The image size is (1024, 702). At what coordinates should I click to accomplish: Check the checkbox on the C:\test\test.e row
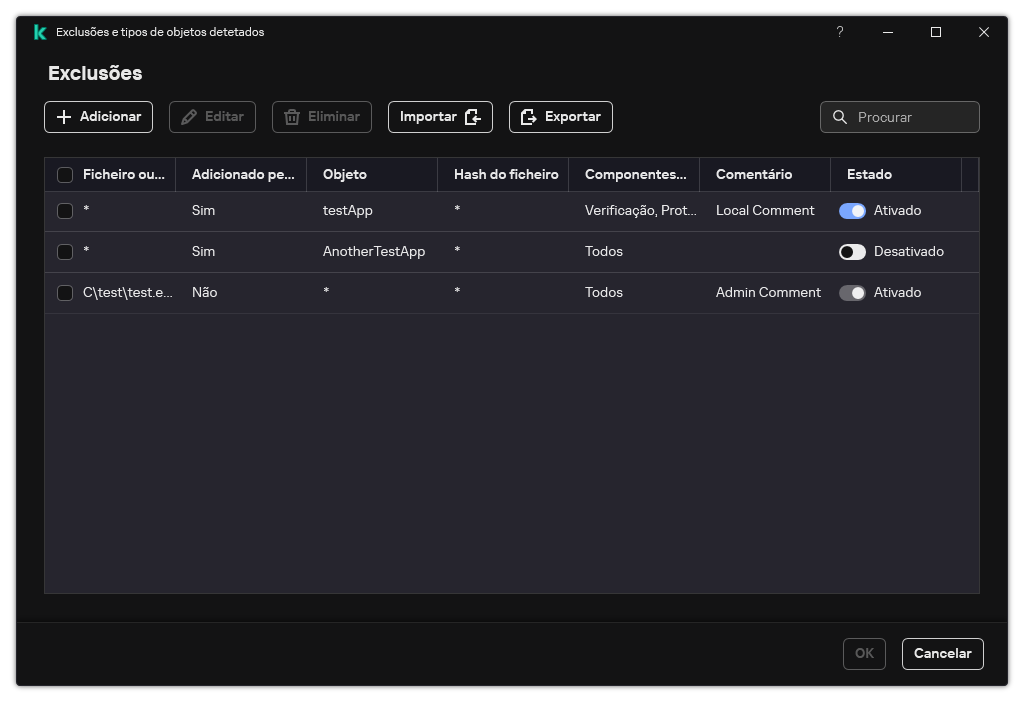click(65, 292)
